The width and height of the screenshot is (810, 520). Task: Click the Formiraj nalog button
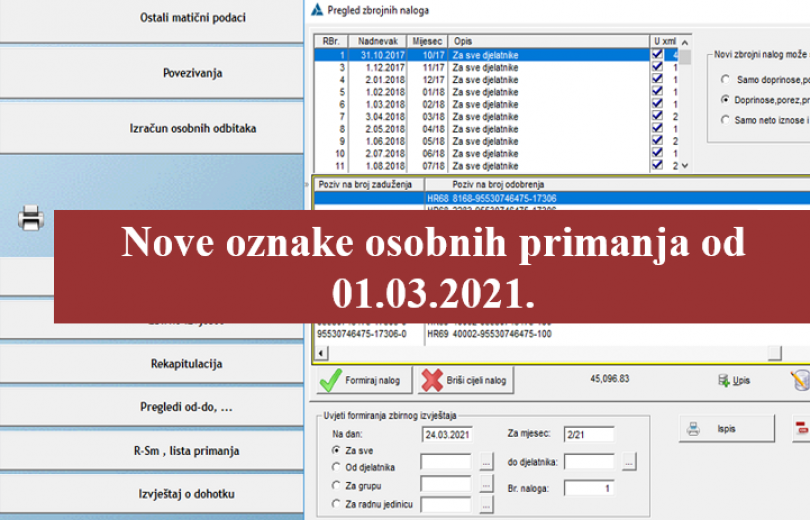click(365, 381)
